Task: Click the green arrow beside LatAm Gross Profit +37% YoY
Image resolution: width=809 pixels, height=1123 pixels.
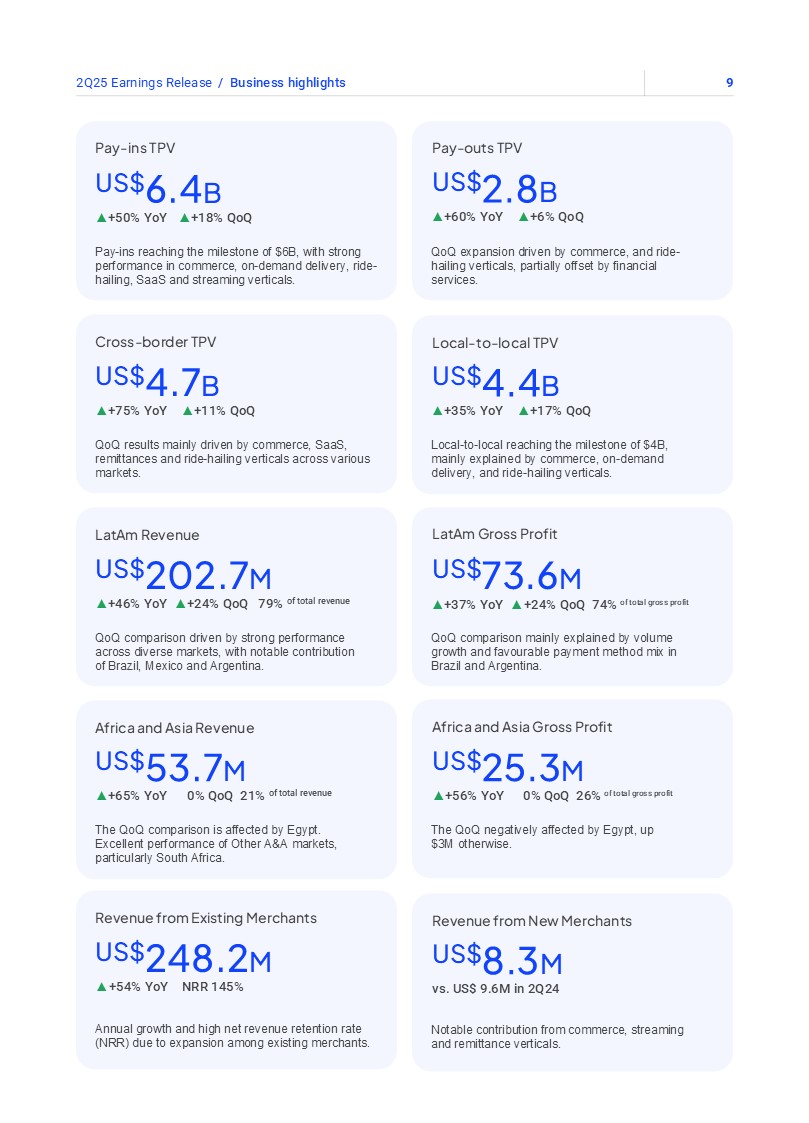Action: 437,604
